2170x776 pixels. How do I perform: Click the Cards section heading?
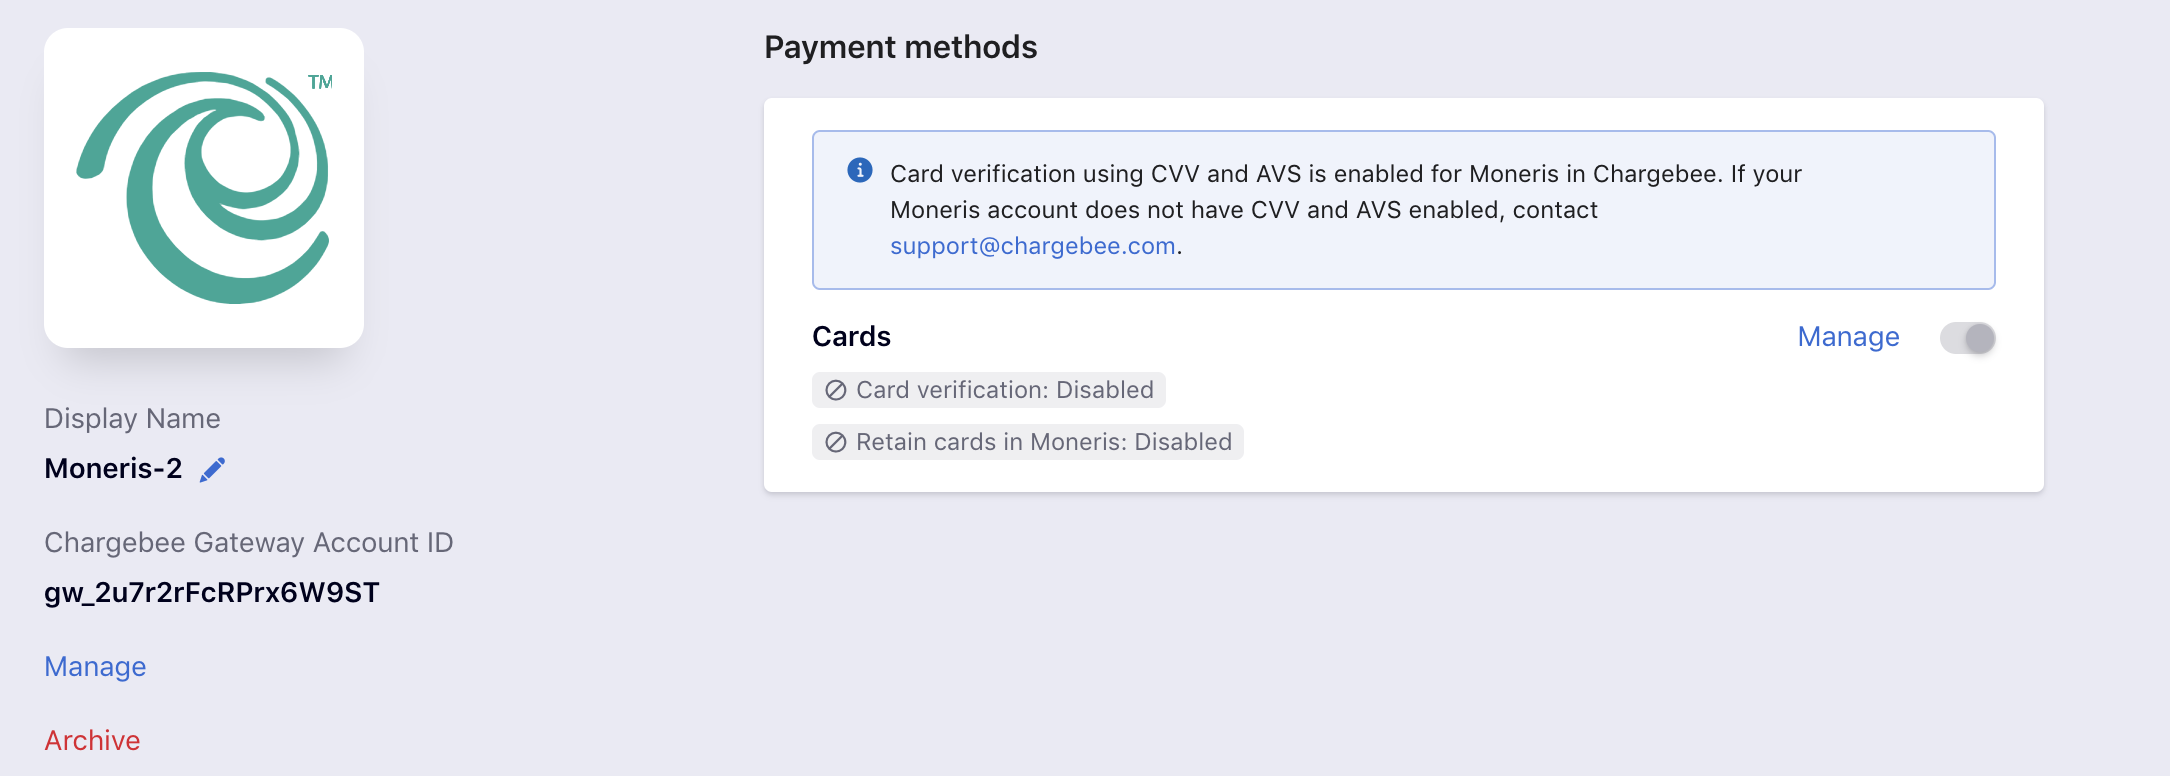(x=851, y=337)
